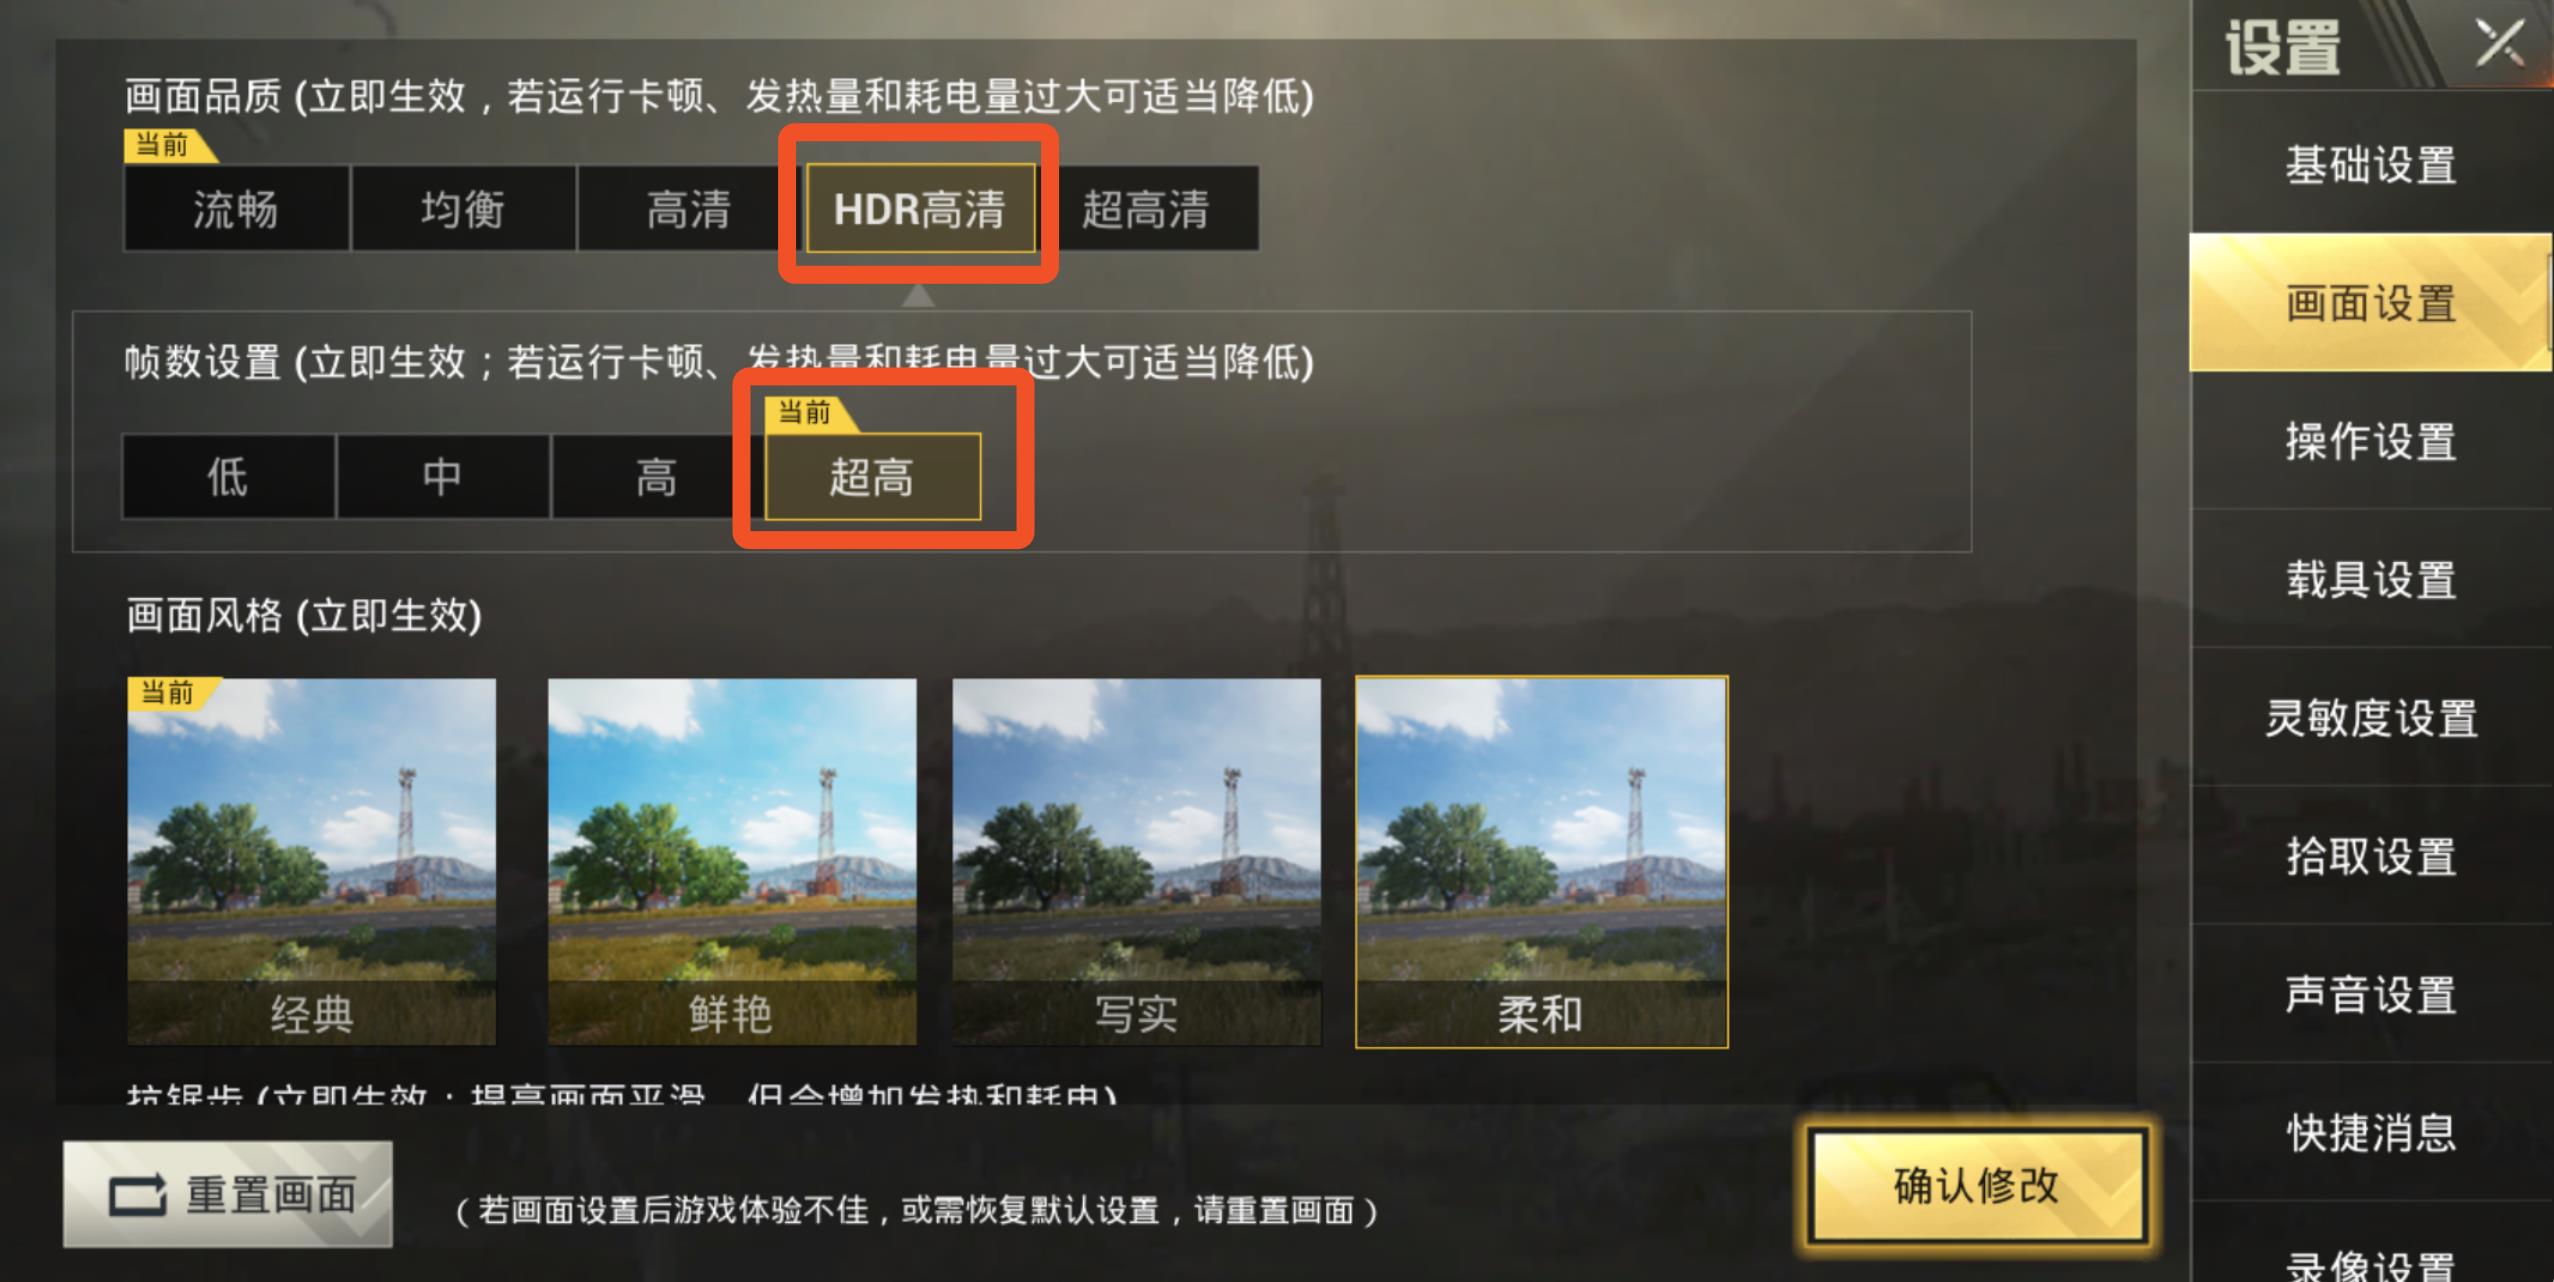Pick the 柔和 style thumbnail
Viewport: 2554px width, 1282px height.
pyautogui.click(x=1541, y=862)
